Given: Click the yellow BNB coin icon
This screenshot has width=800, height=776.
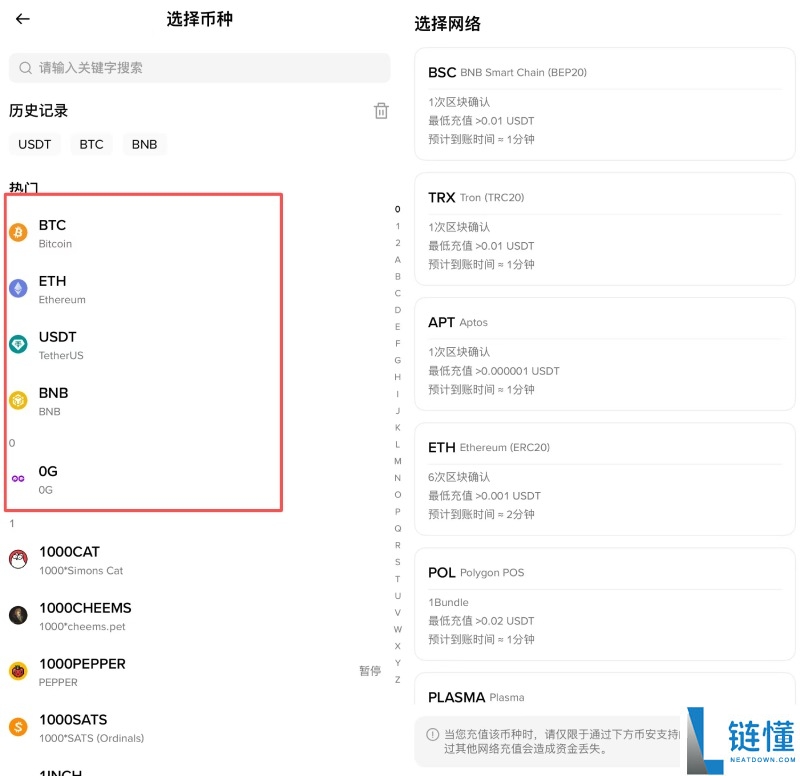Looking at the screenshot, I should (18, 400).
